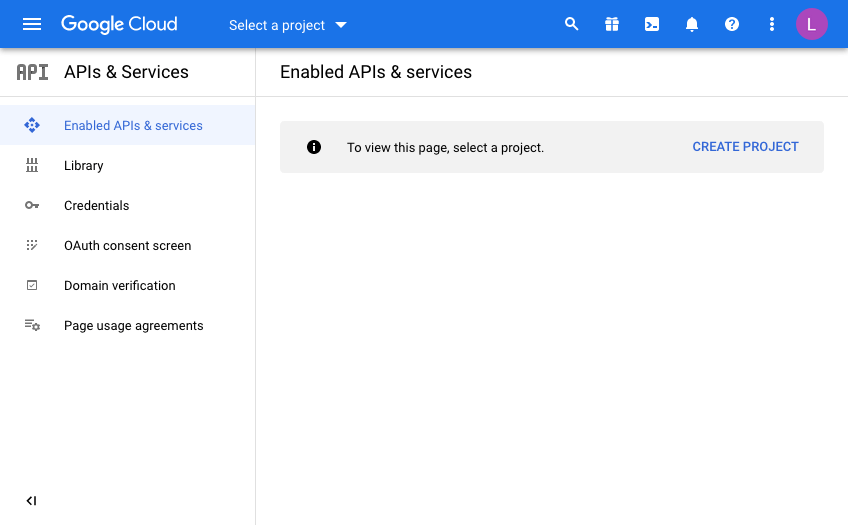Open the search magnifier icon
This screenshot has height=525, width=848.
572,24
